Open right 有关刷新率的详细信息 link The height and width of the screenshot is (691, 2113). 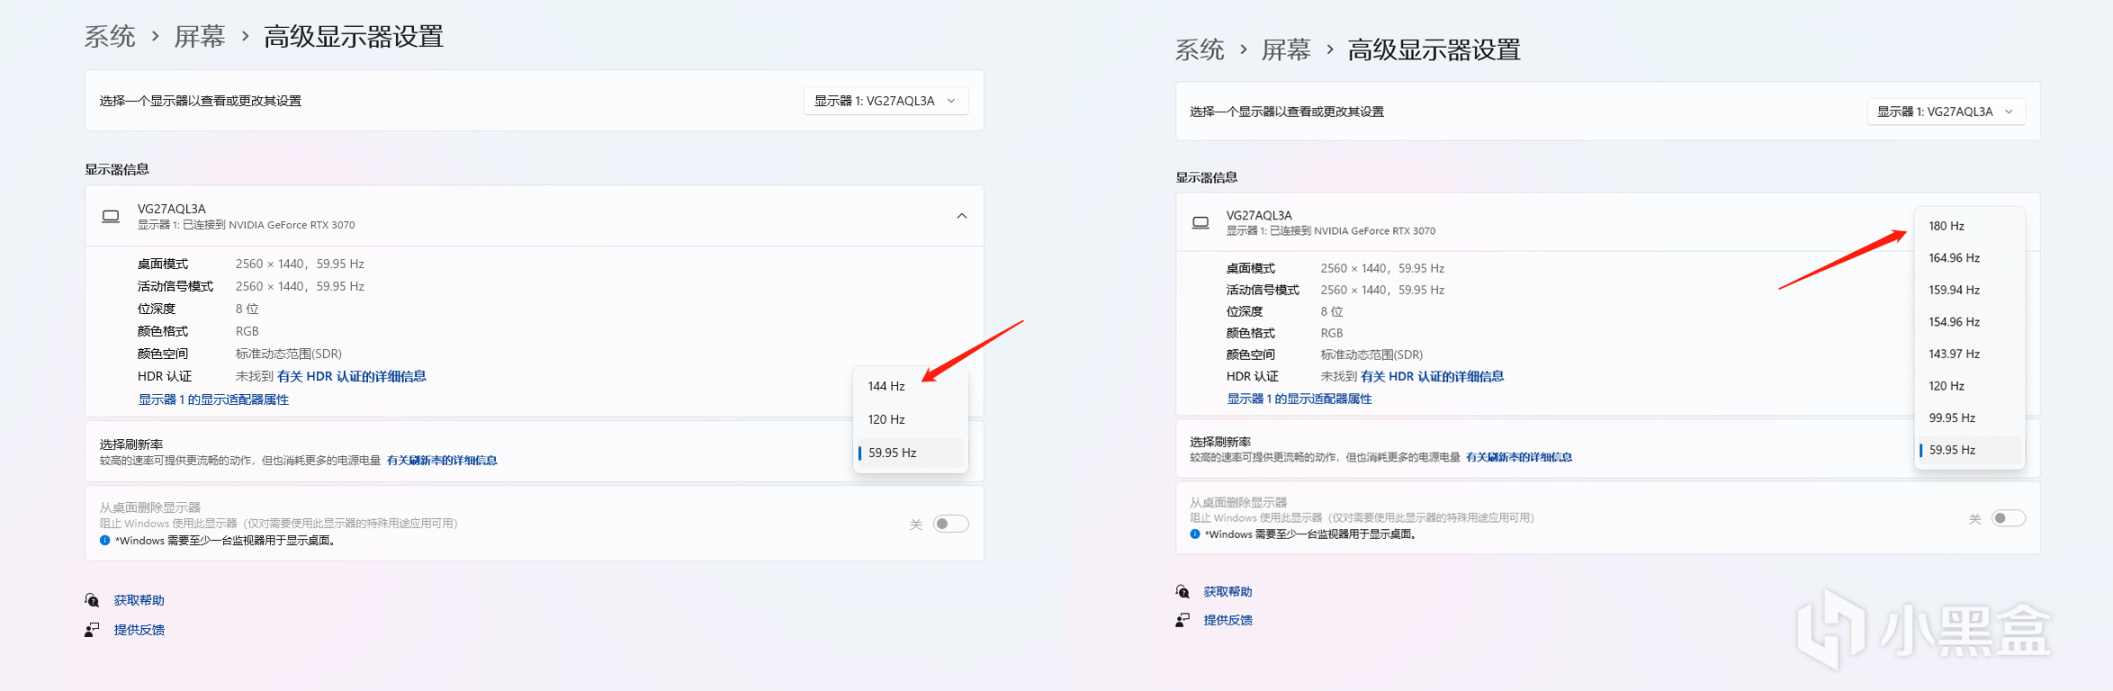[x=1518, y=457]
